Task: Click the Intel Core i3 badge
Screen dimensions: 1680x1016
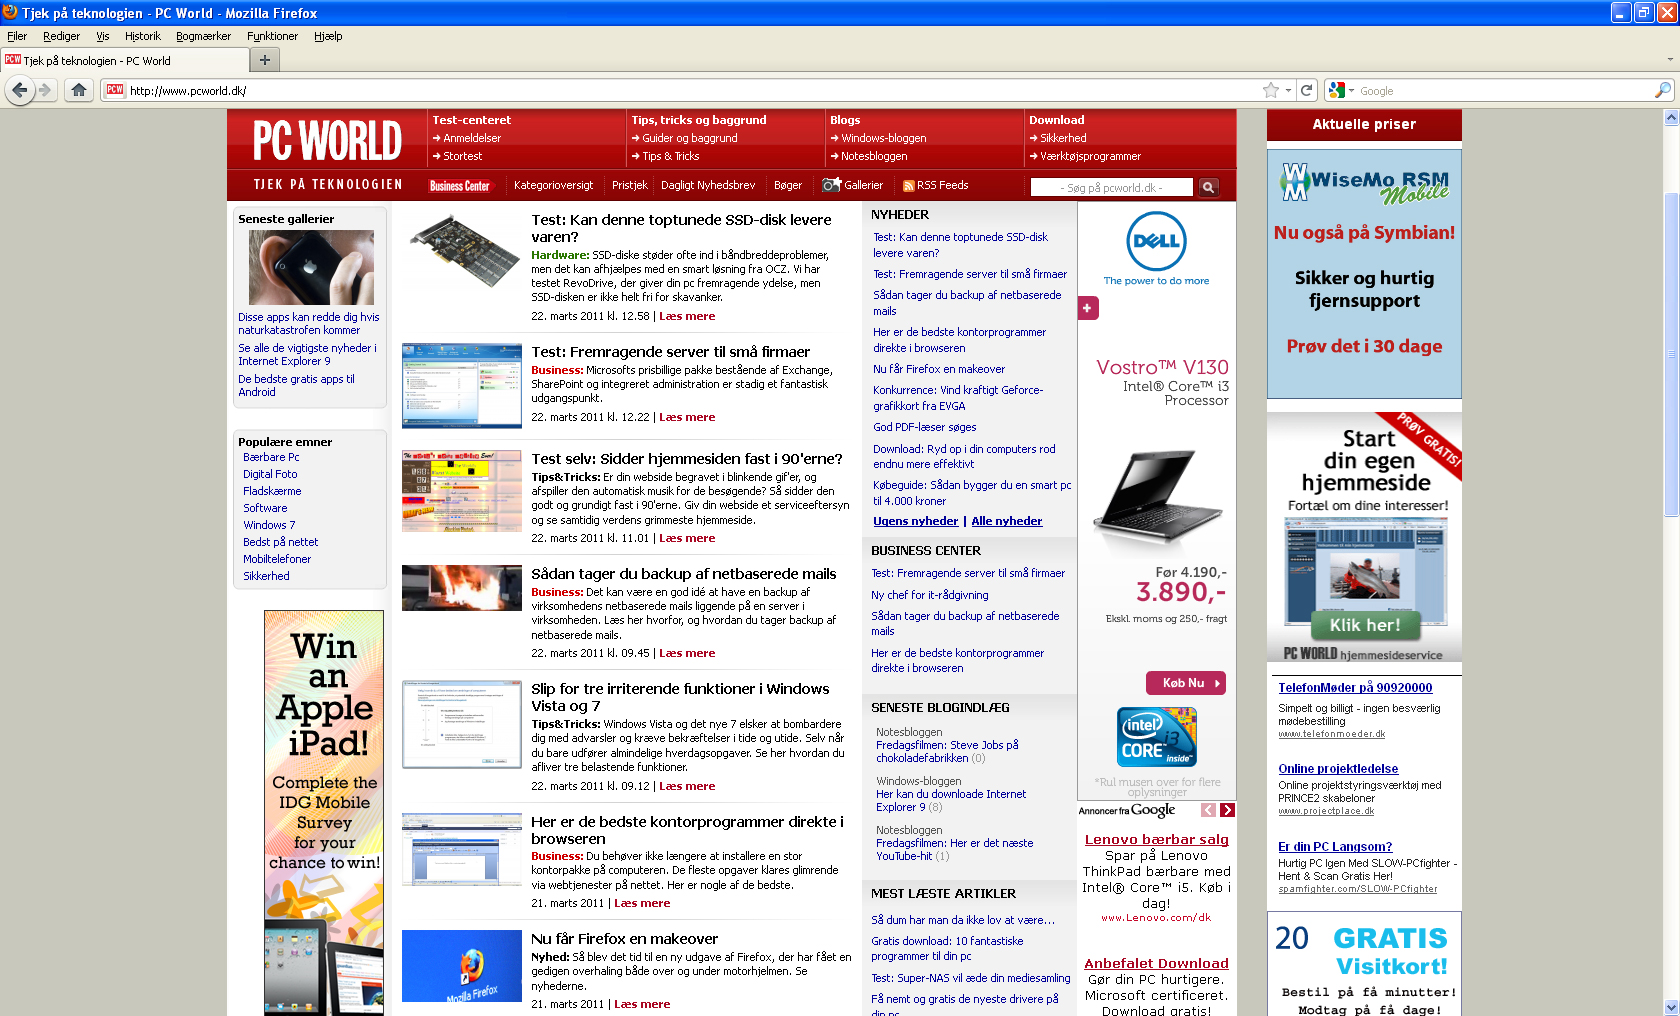Action: [x=1157, y=737]
